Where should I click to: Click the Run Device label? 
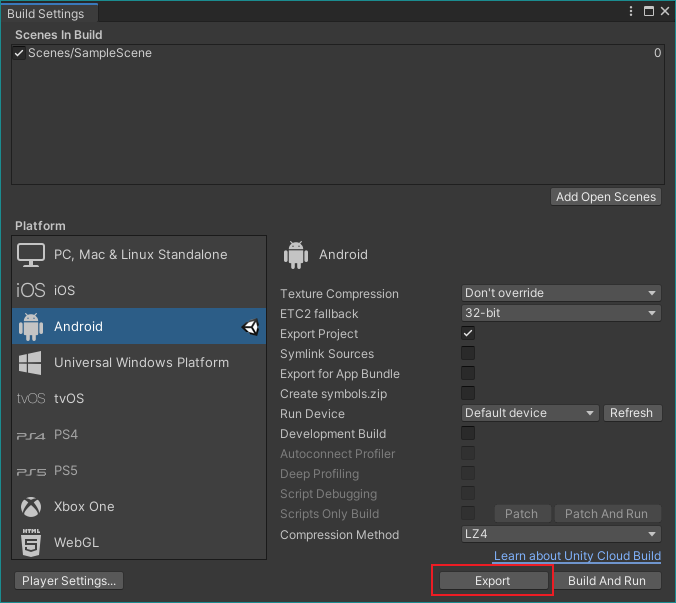312,414
